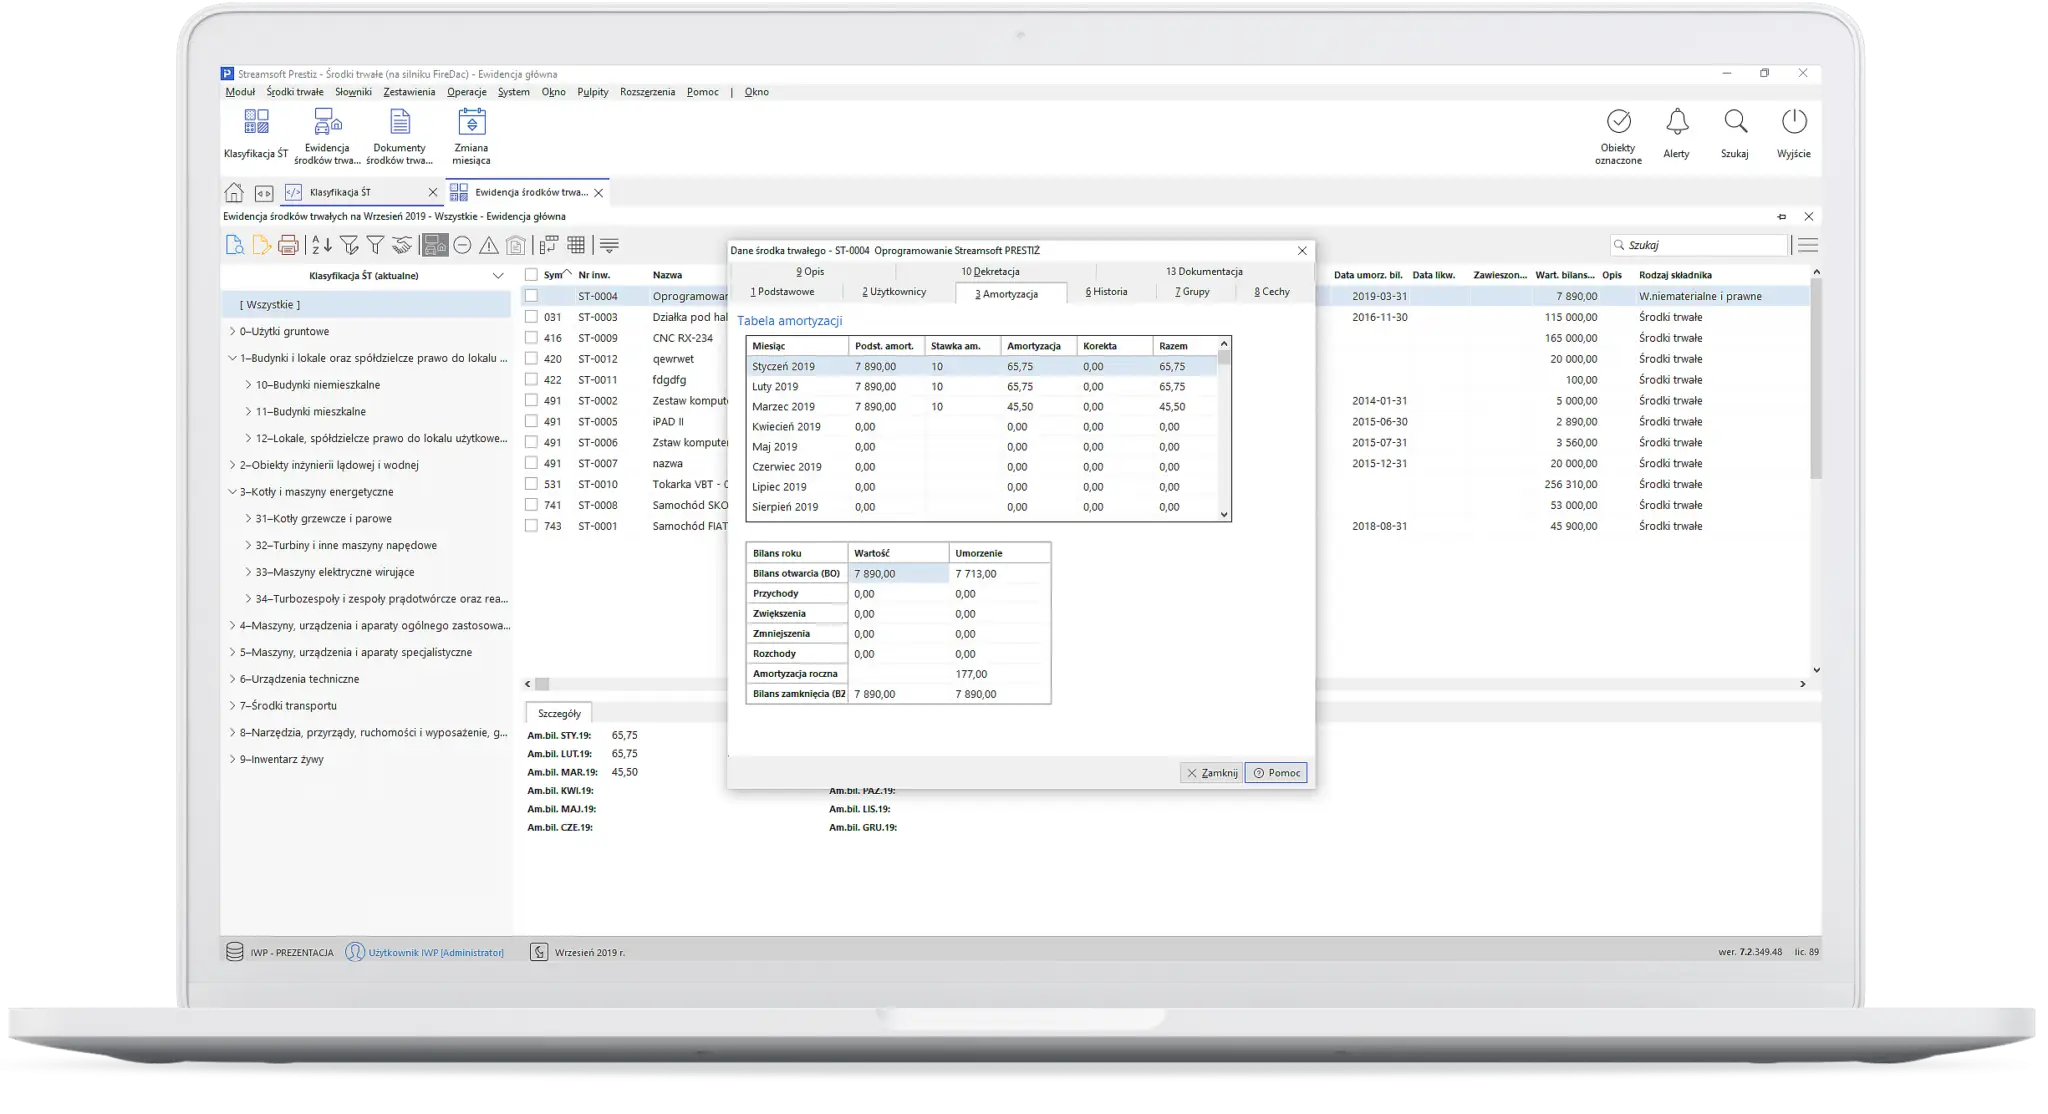Image resolution: width=2048 pixels, height=1114 pixels.
Task: Expand the 7–Środki transportu tree node
Action: [x=232, y=706]
